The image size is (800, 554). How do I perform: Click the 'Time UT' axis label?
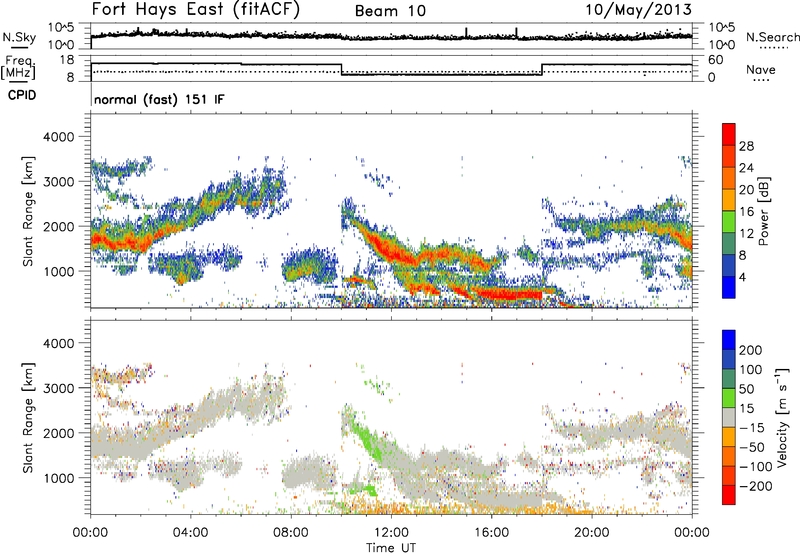(391, 548)
